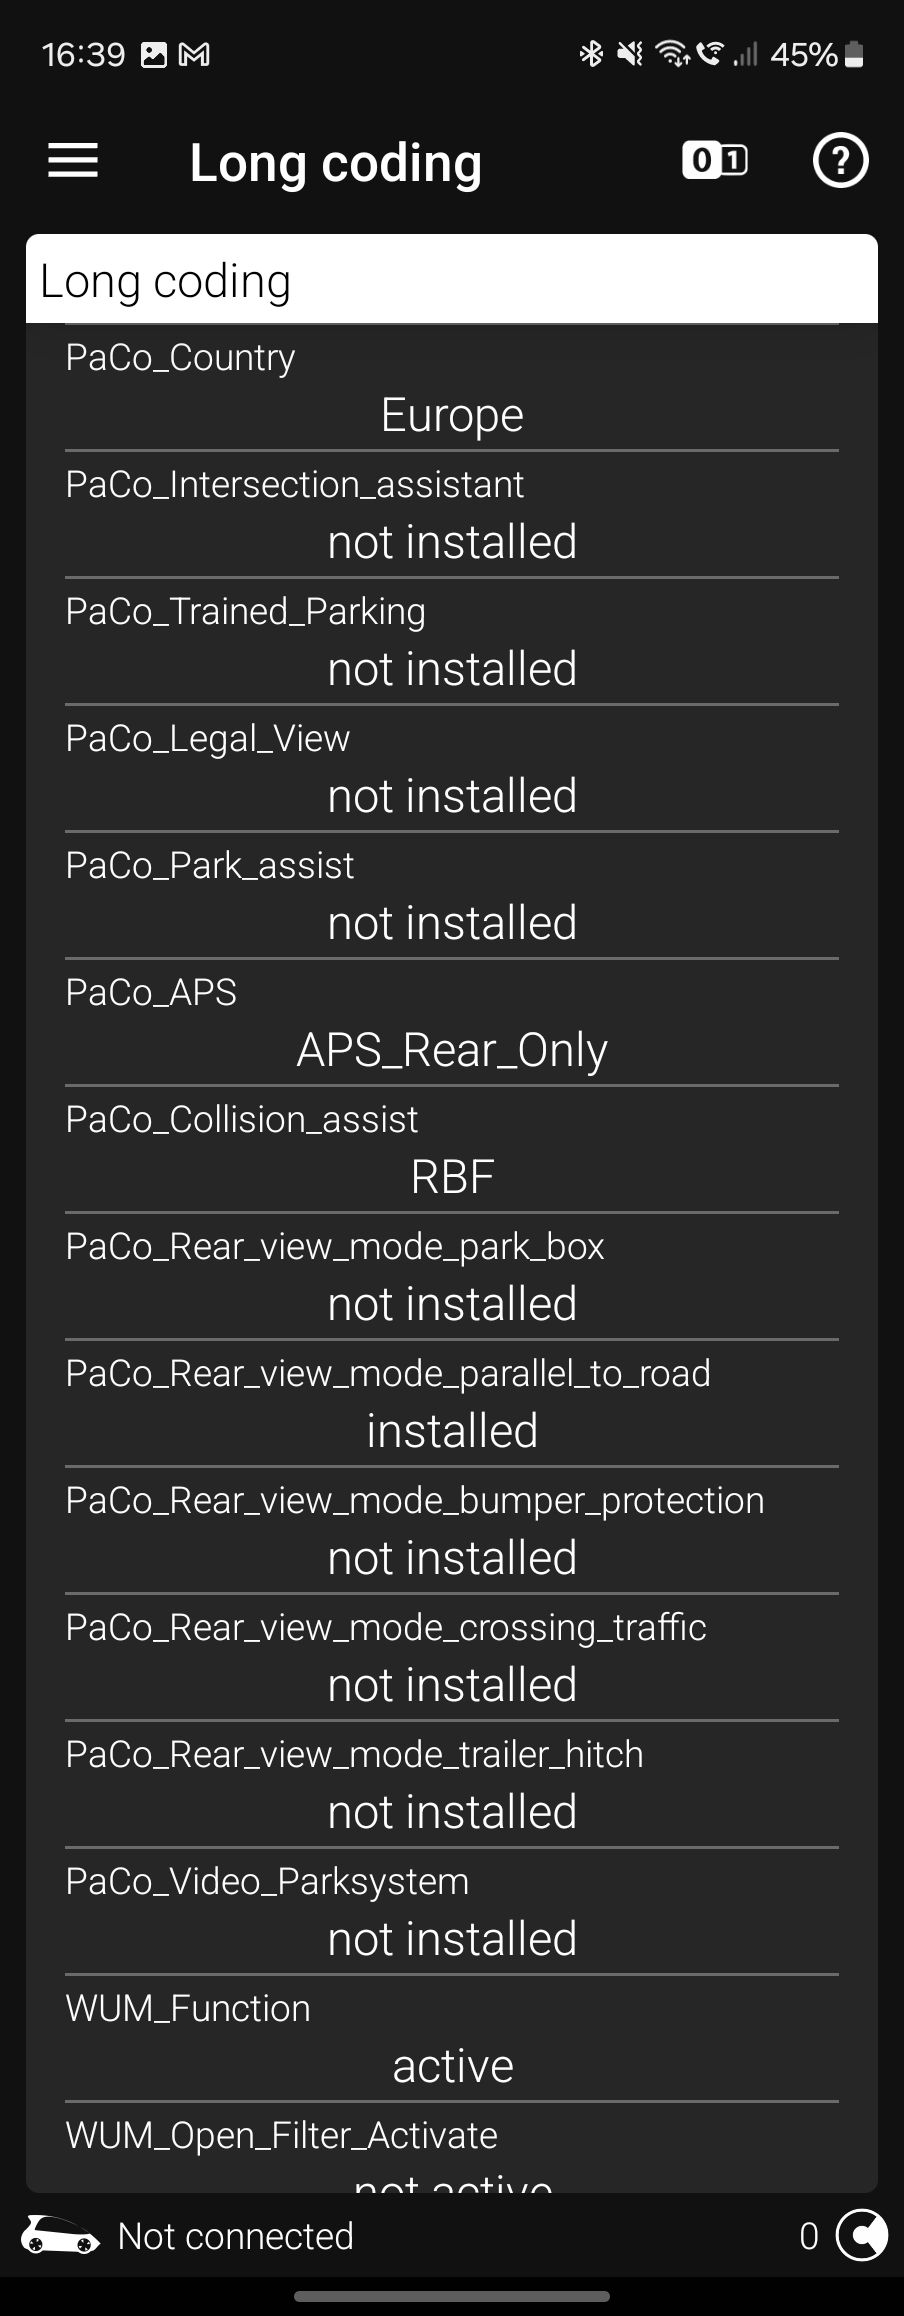Open the help question mark icon
Viewport: 904px width, 2316px height.
(x=840, y=160)
